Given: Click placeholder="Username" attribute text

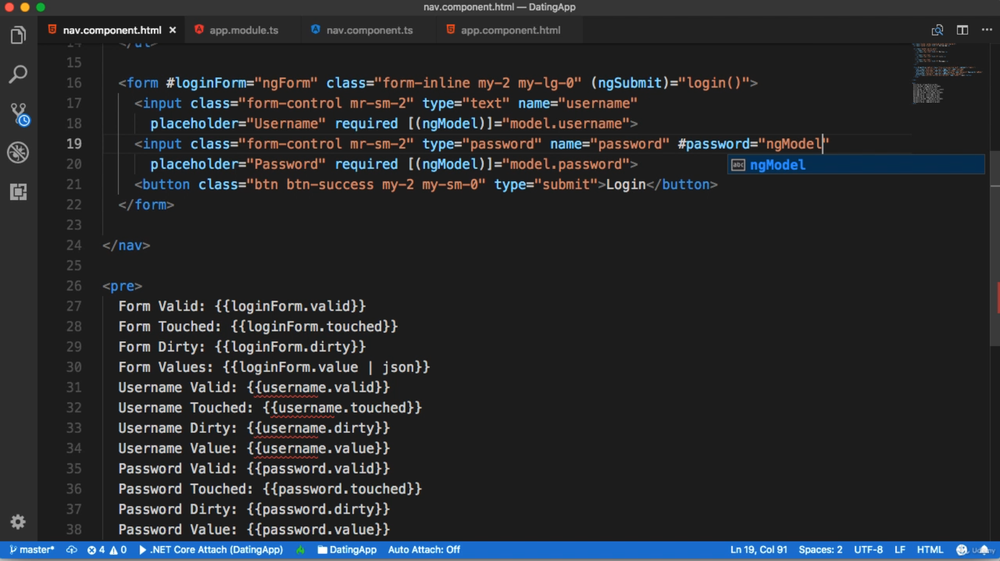Looking at the screenshot, I should point(238,124).
